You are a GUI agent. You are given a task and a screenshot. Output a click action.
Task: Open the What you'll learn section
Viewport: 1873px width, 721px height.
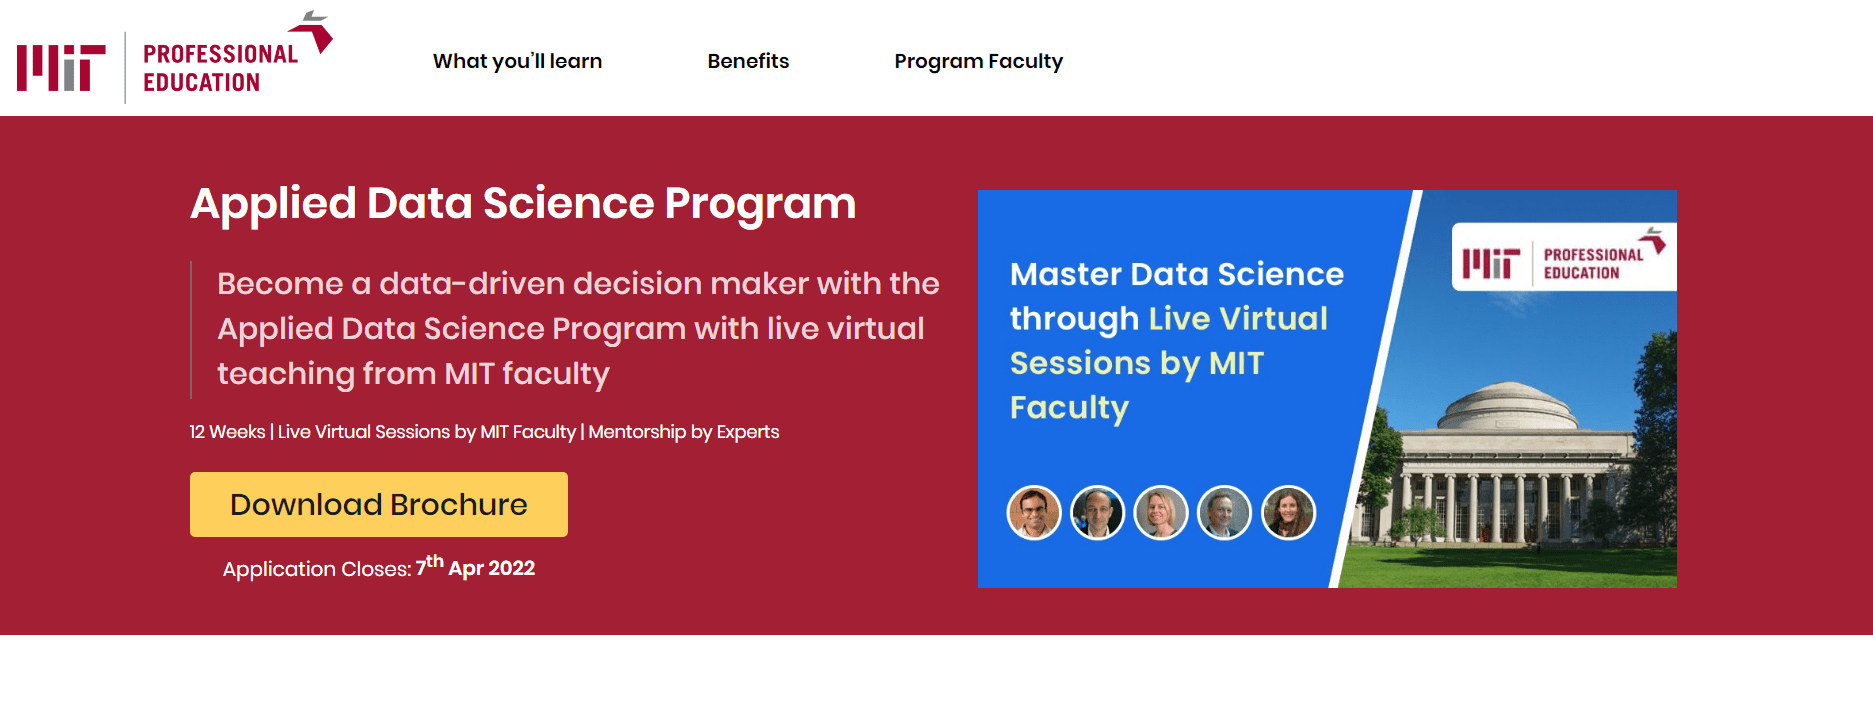click(517, 61)
